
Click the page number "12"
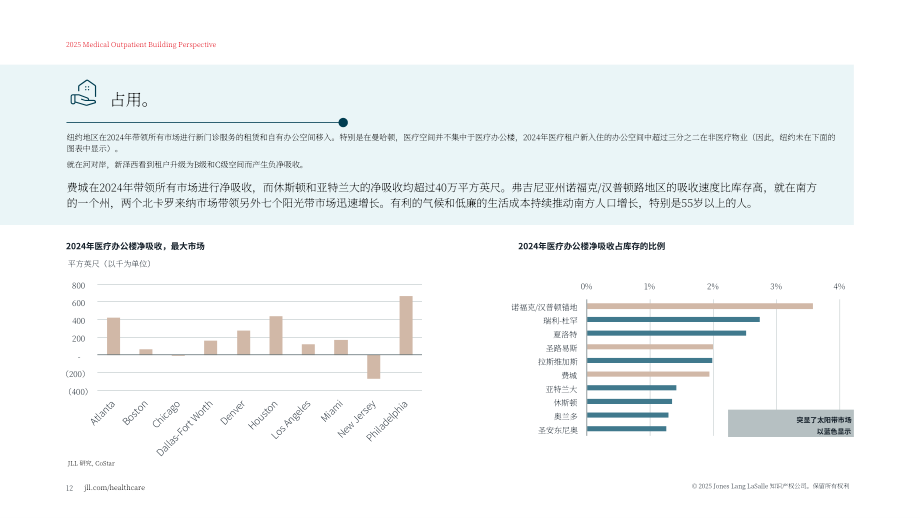[x=69, y=488]
